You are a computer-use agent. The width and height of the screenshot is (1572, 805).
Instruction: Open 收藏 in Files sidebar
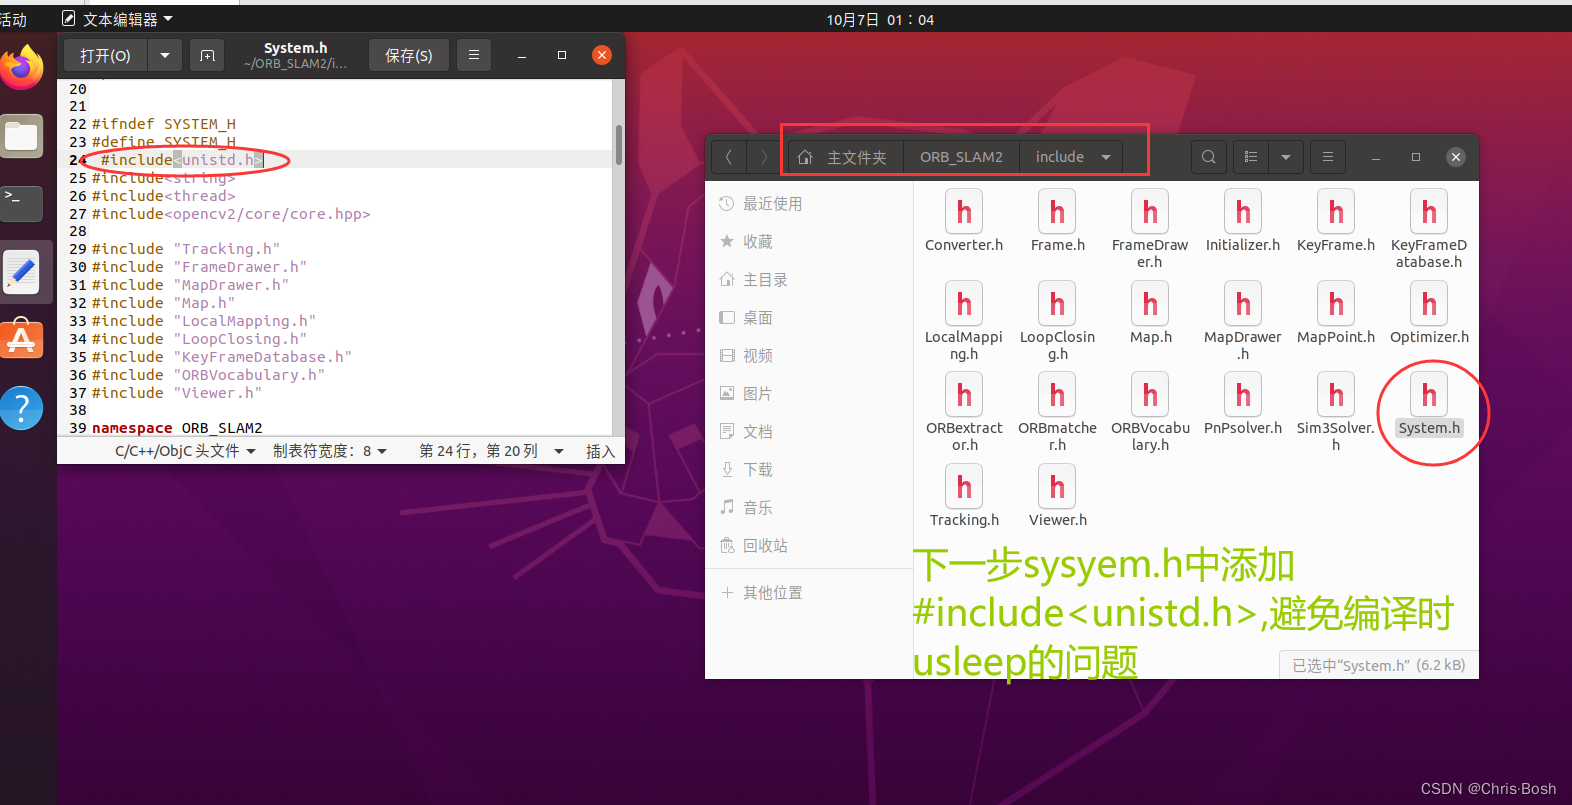[809, 242]
